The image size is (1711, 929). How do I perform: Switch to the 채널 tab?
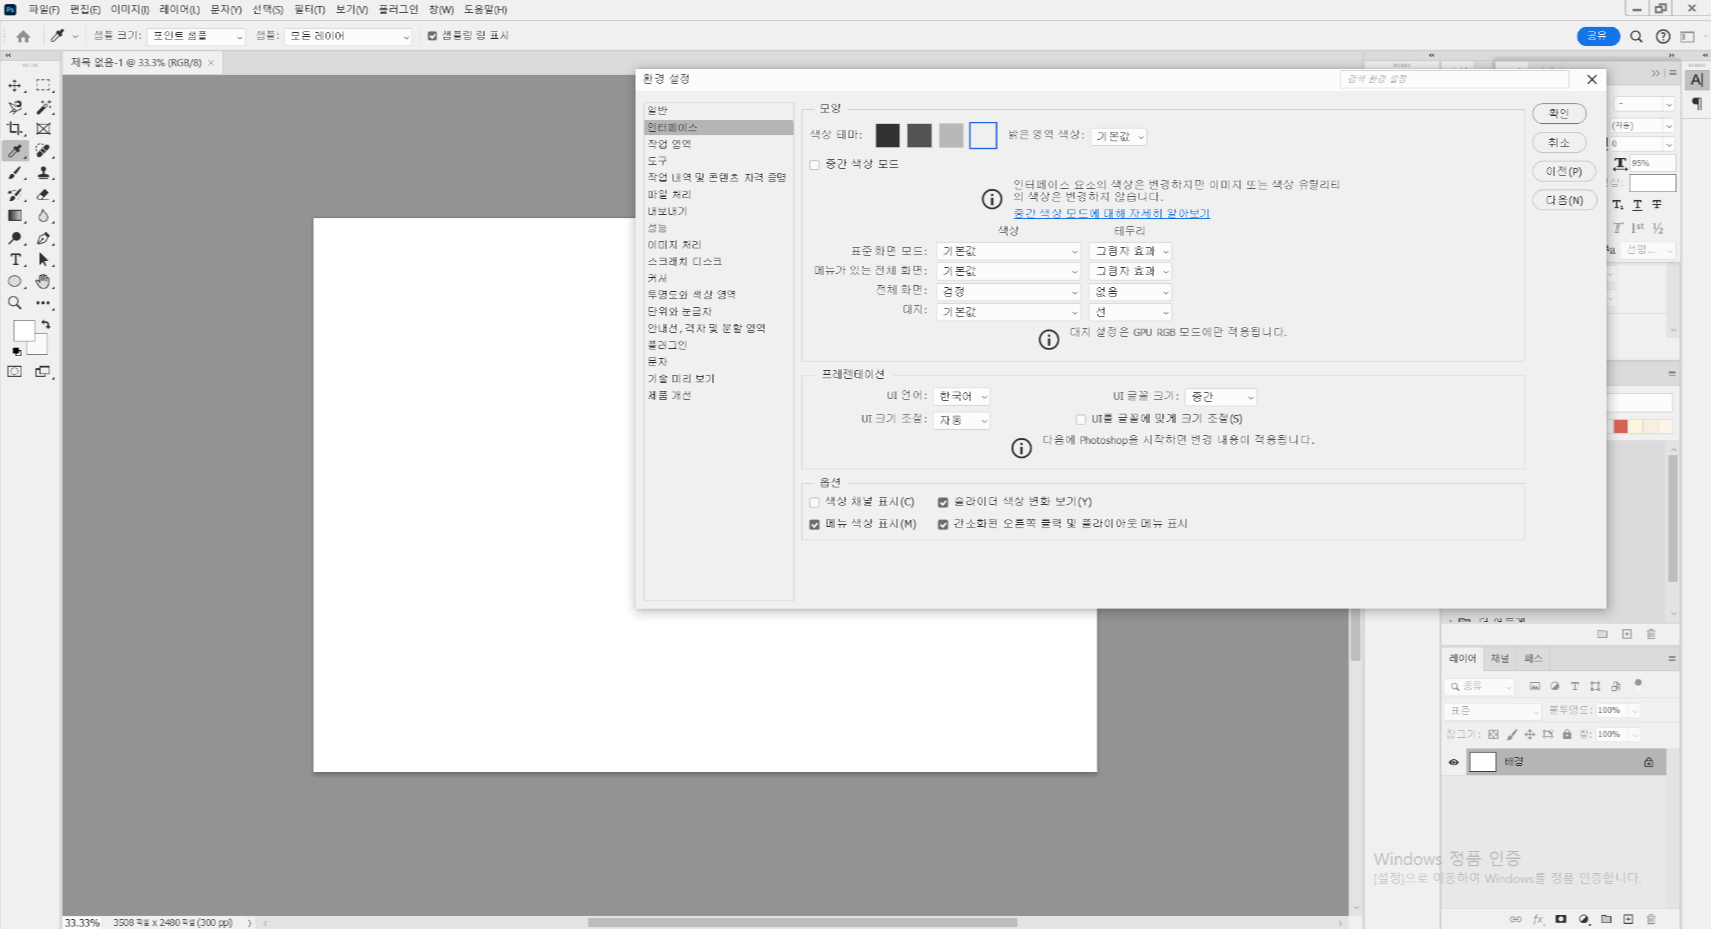[x=1499, y=659]
